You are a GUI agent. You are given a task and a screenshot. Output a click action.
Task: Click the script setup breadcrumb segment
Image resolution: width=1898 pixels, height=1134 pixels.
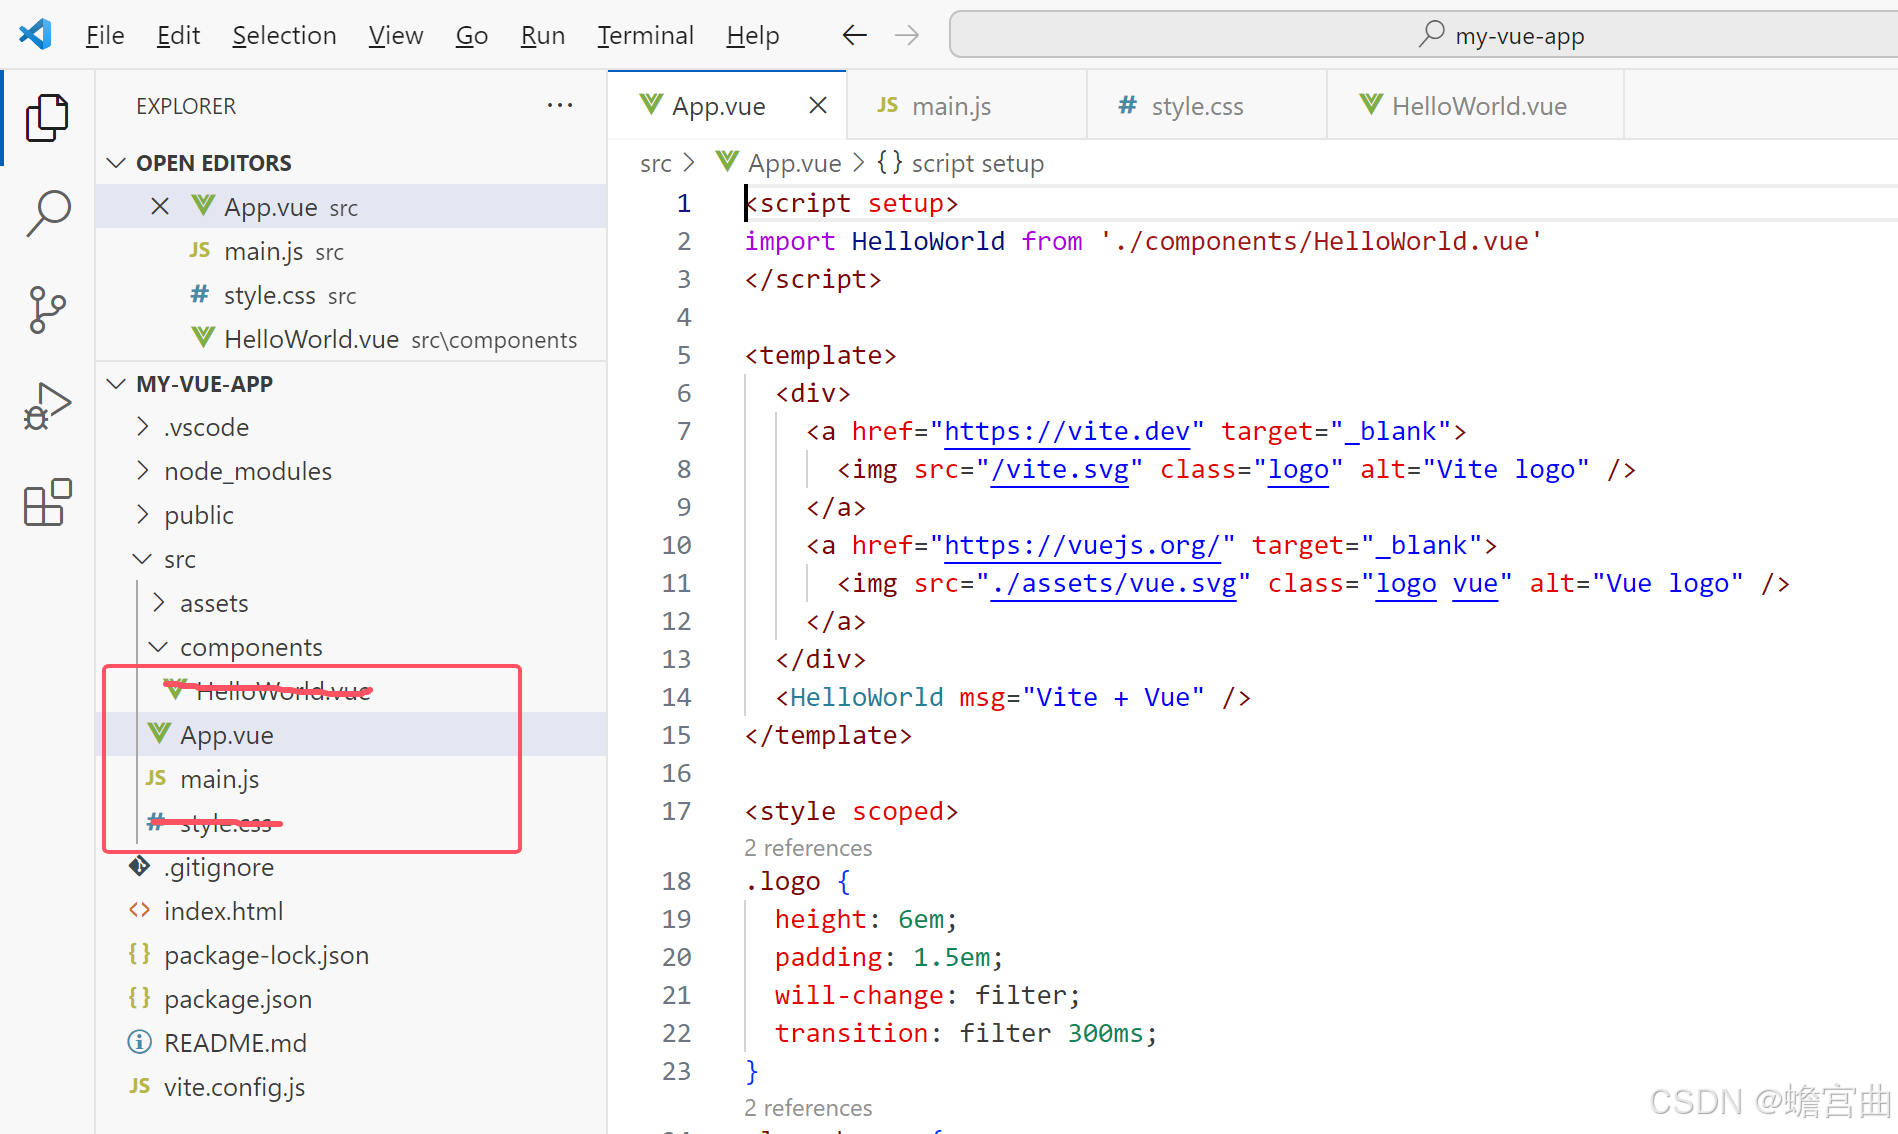point(977,163)
